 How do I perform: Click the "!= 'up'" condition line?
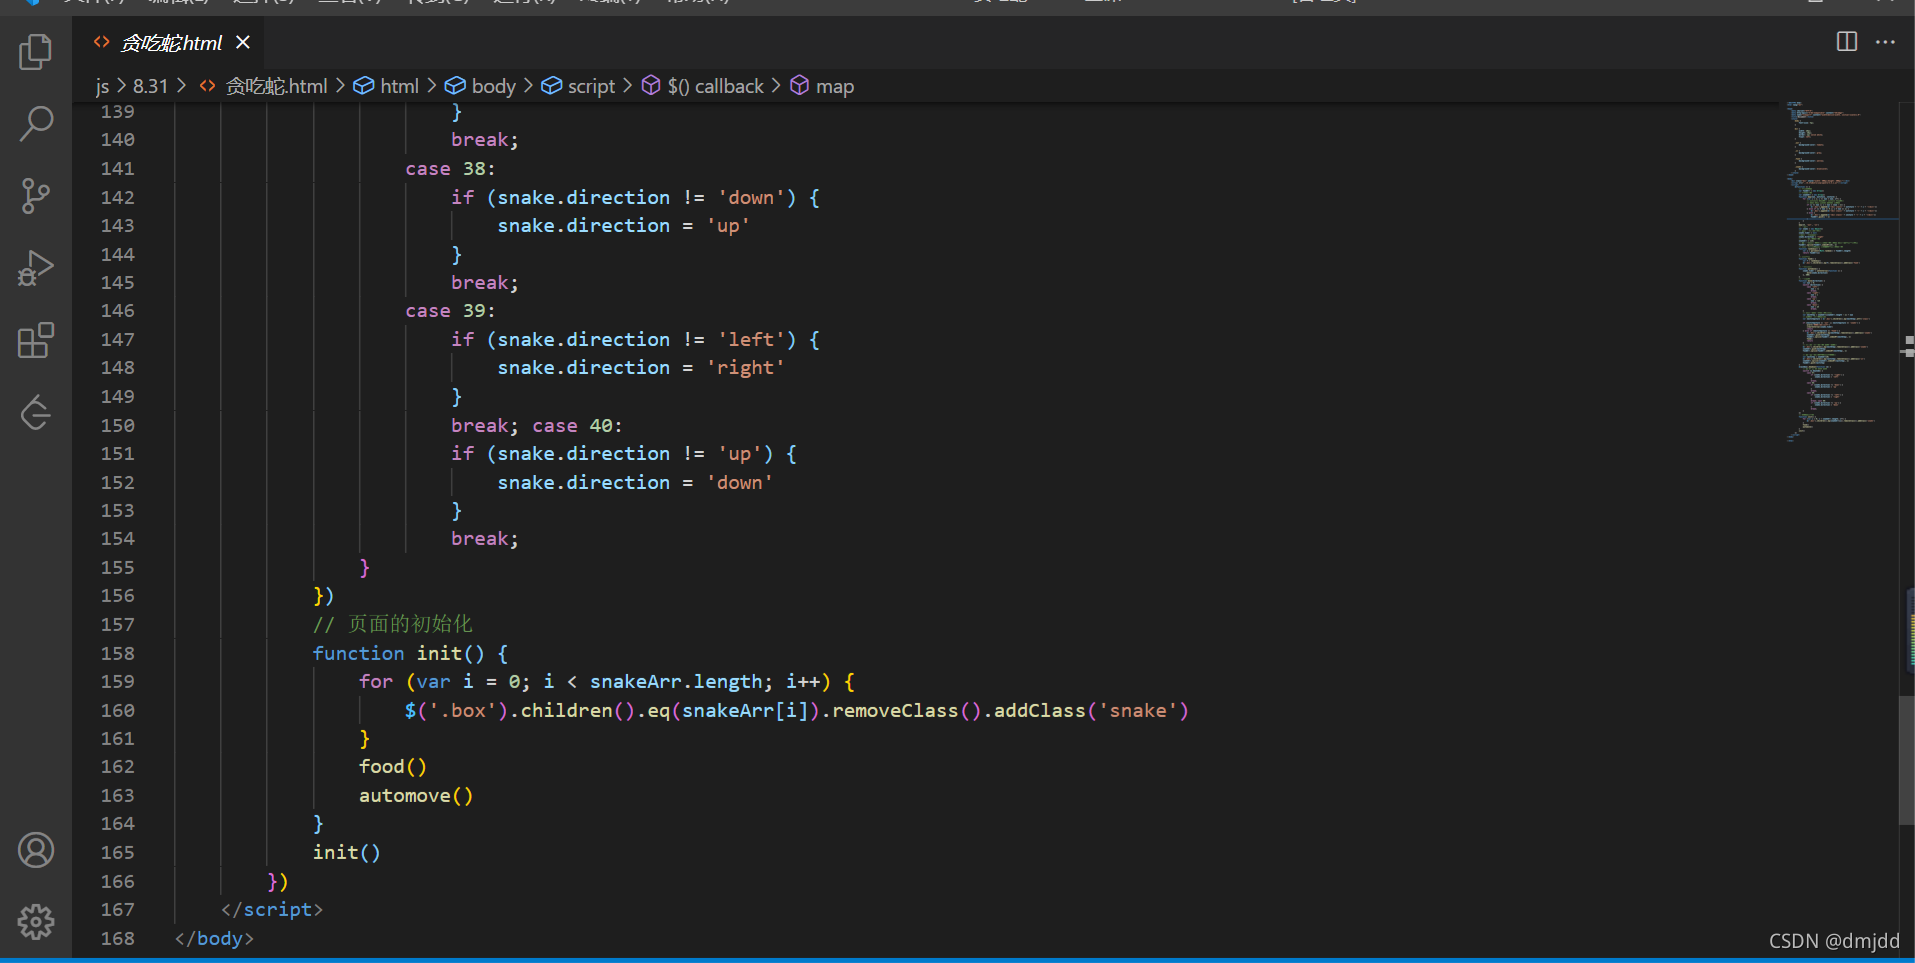point(624,454)
